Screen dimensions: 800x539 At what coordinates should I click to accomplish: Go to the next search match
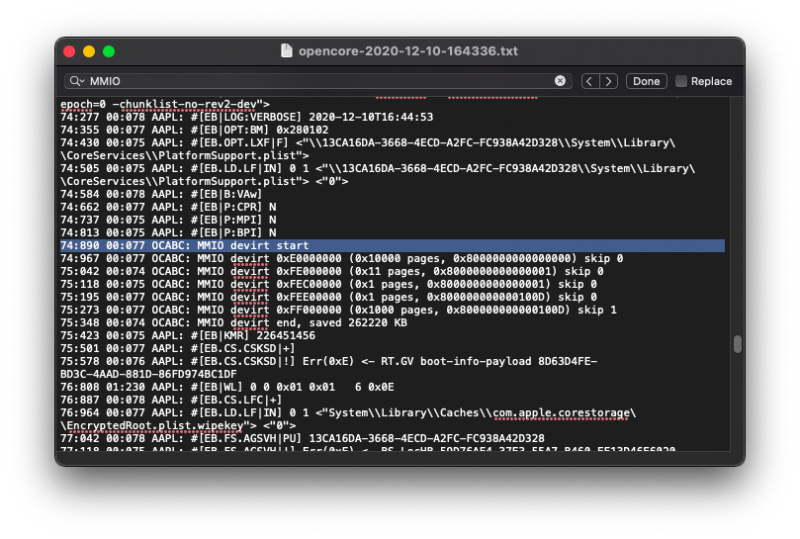pyautogui.click(x=608, y=81)
